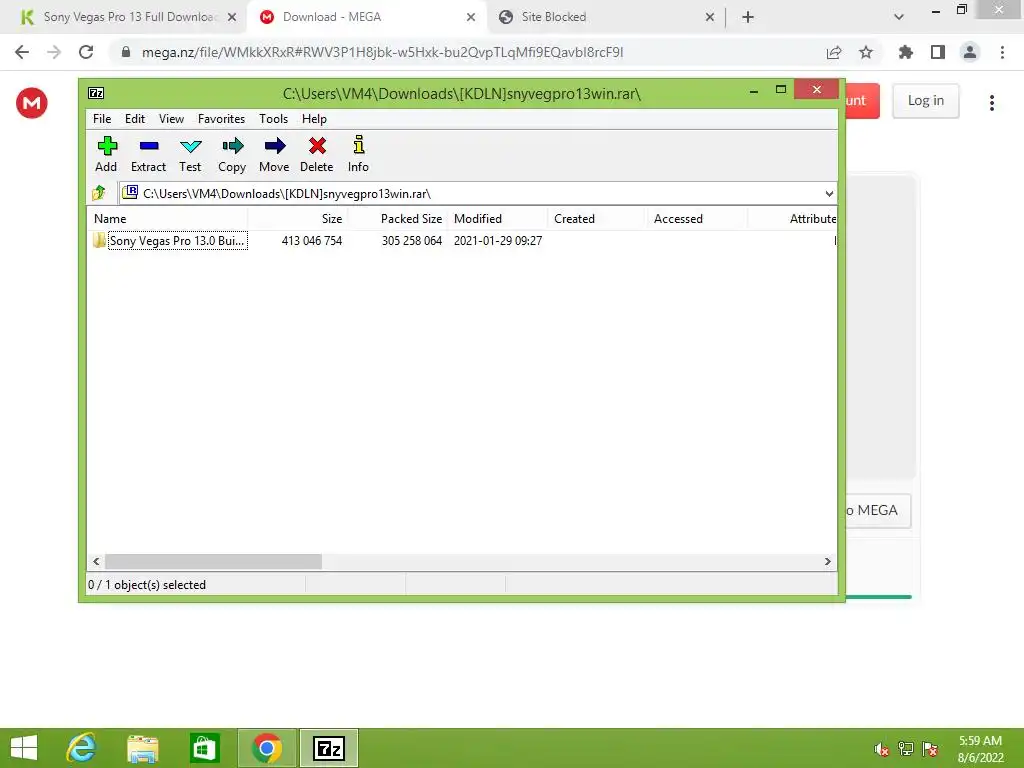The image size is (1024, 768).
Task: Switch to Download - MEGA tab
Action: click(x=366, y=17)
